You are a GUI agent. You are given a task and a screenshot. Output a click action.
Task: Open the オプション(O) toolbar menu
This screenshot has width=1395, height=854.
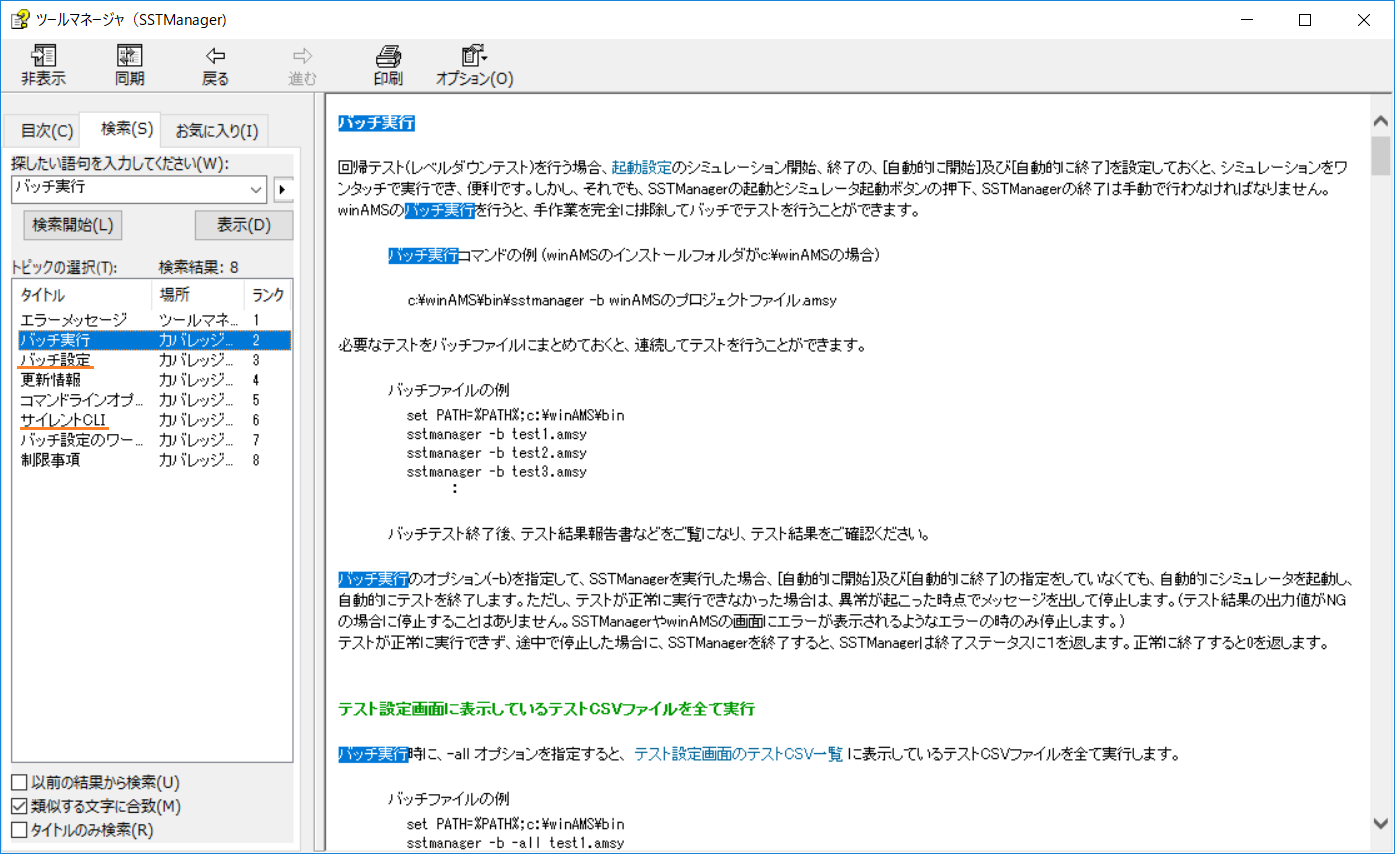coord(474,66)
